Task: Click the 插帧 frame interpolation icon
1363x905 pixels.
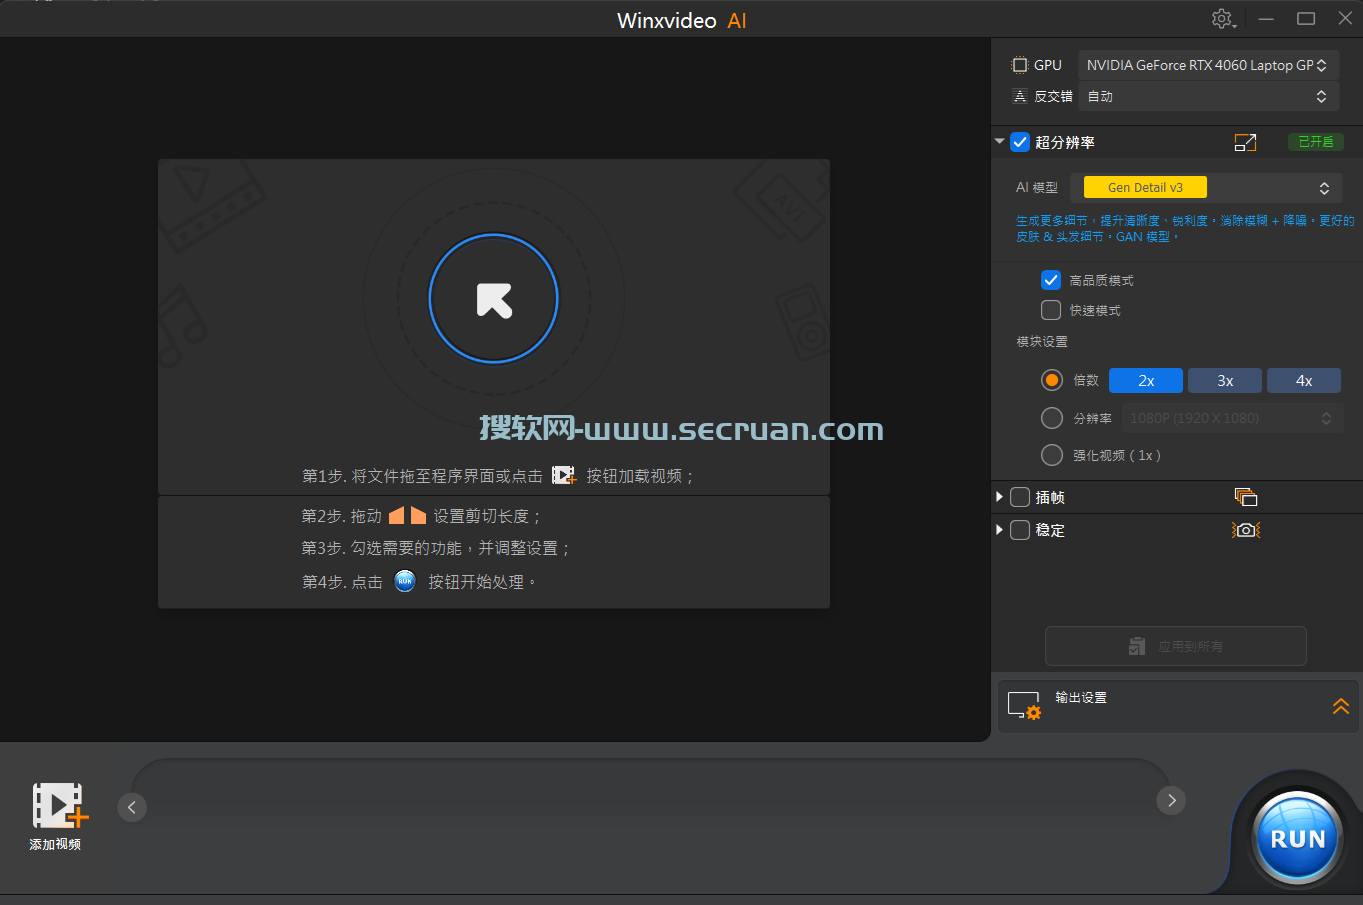Action: click(1245, 497)
